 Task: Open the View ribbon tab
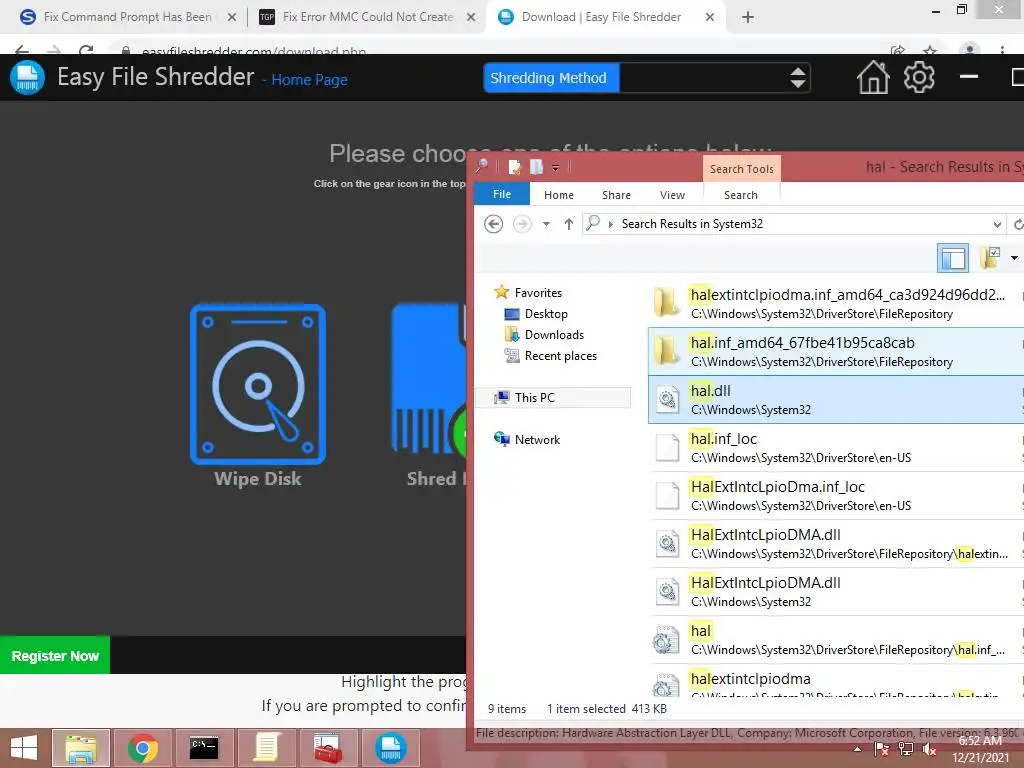(x=672, y=195)
